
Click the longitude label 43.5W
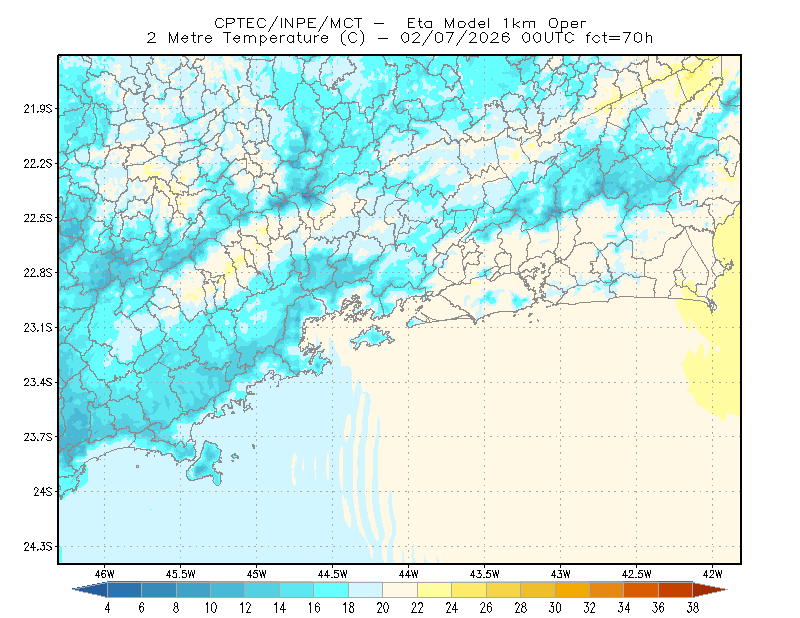pos(485,574)
